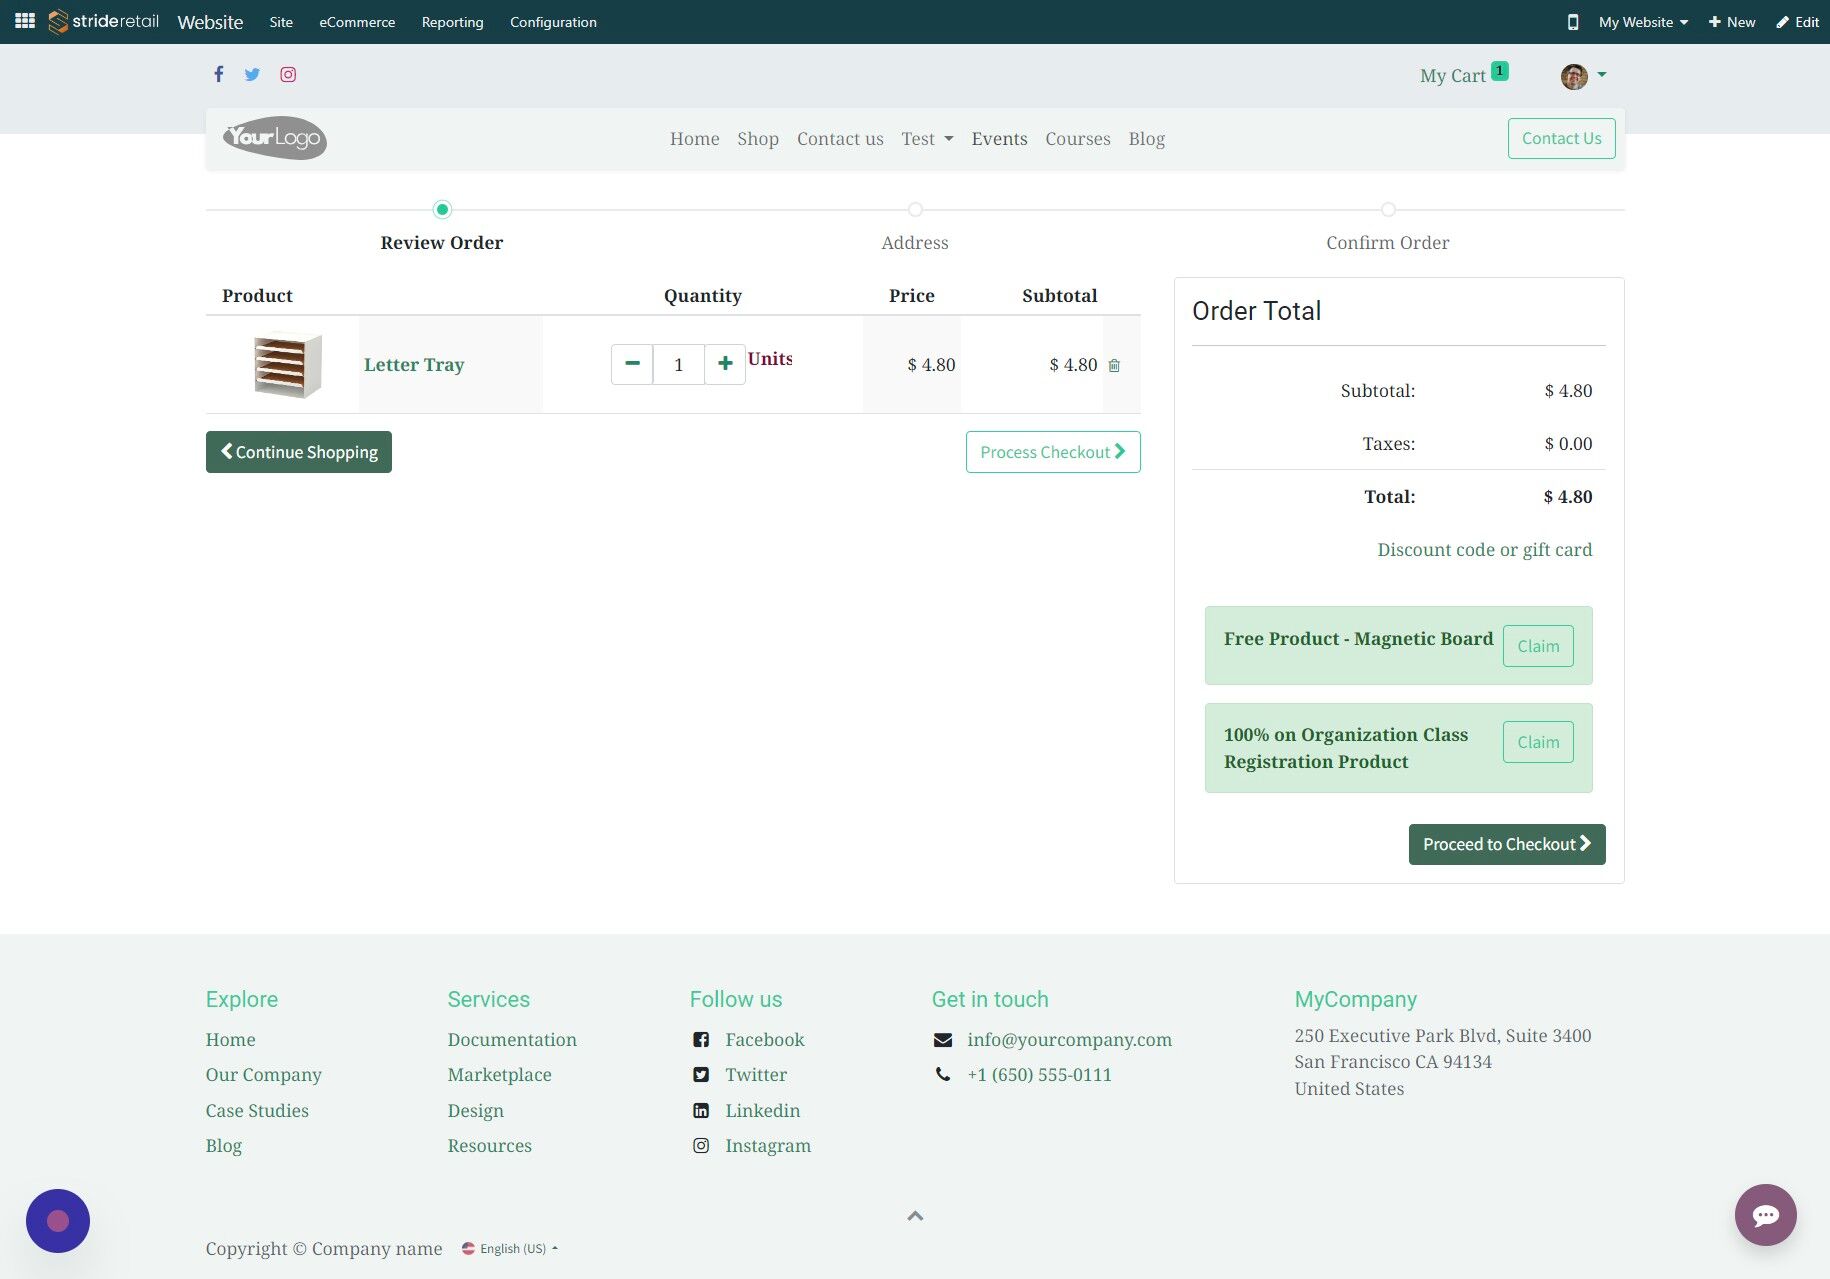Screen dimensions: 1830x1279
Task: Expand the Test menu dropdown
Action: point(927,139)
